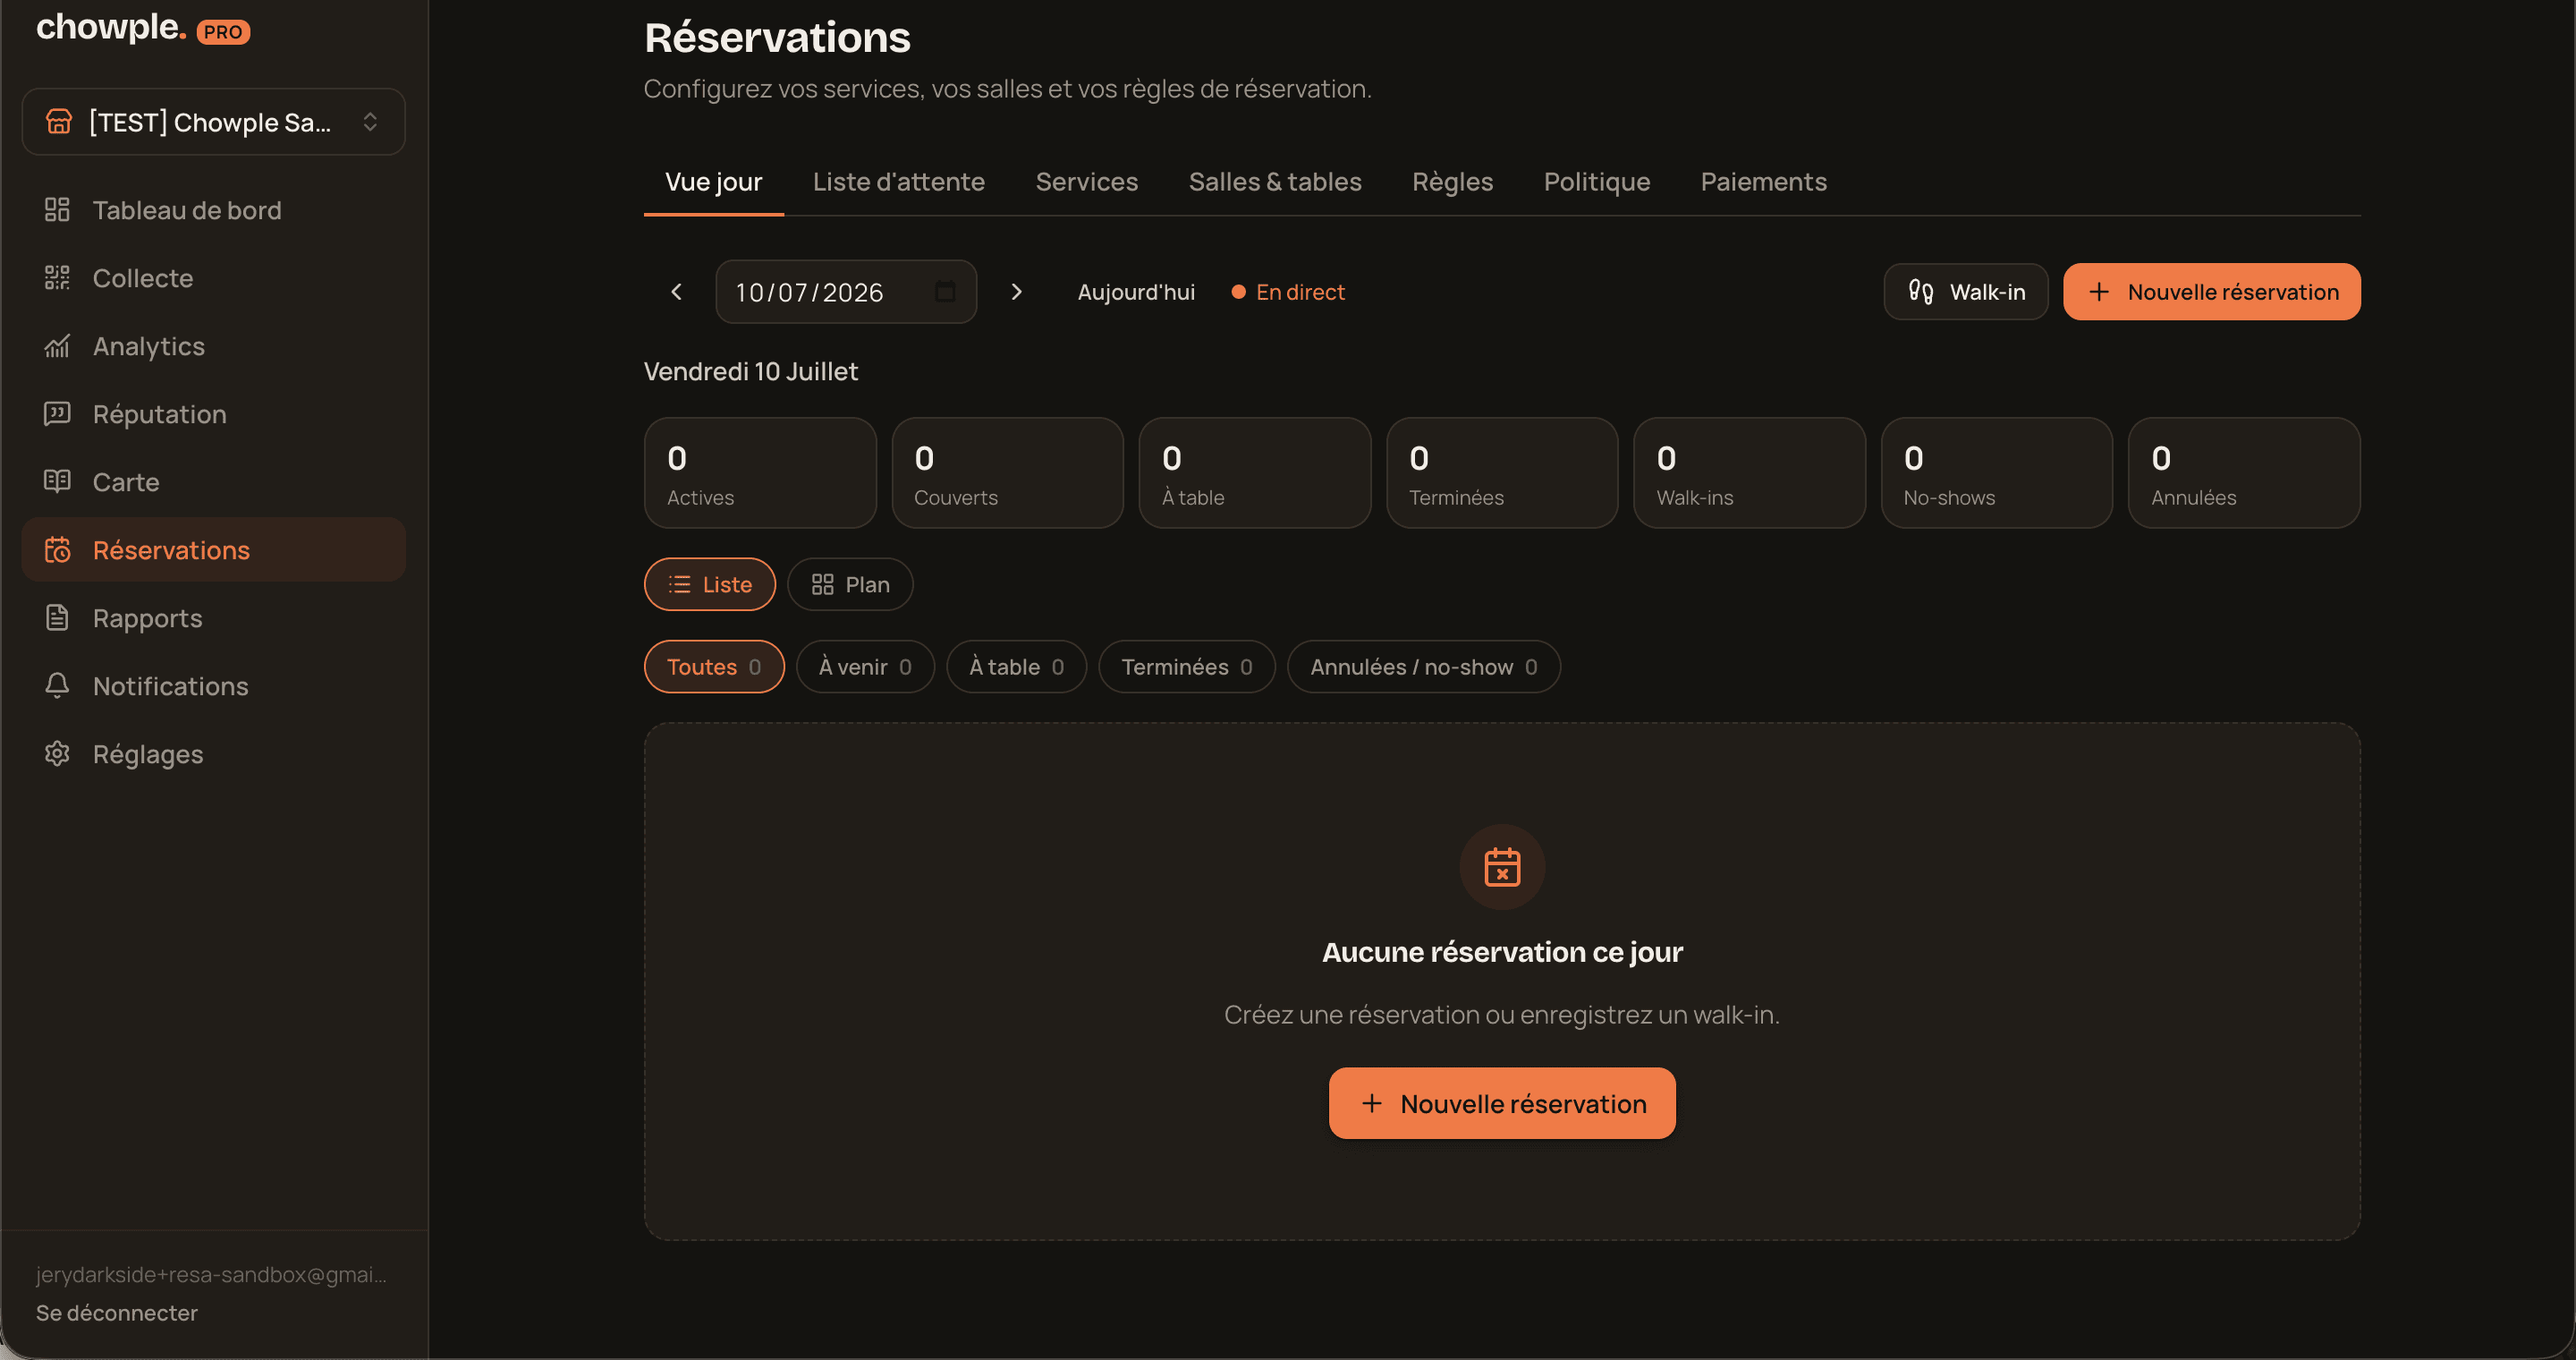
Task: Select the Toutes filter chip
Action: point(714,667)
